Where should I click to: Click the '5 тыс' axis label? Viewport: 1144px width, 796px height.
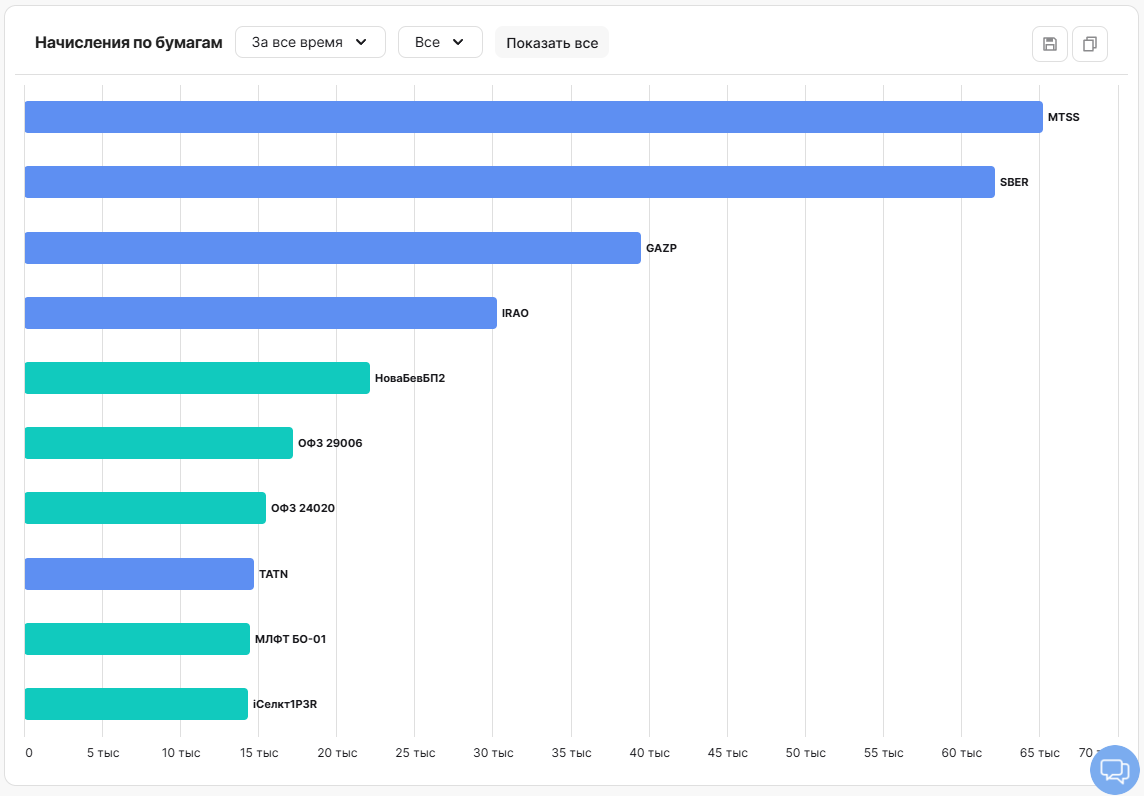click(x=103, y=753)
